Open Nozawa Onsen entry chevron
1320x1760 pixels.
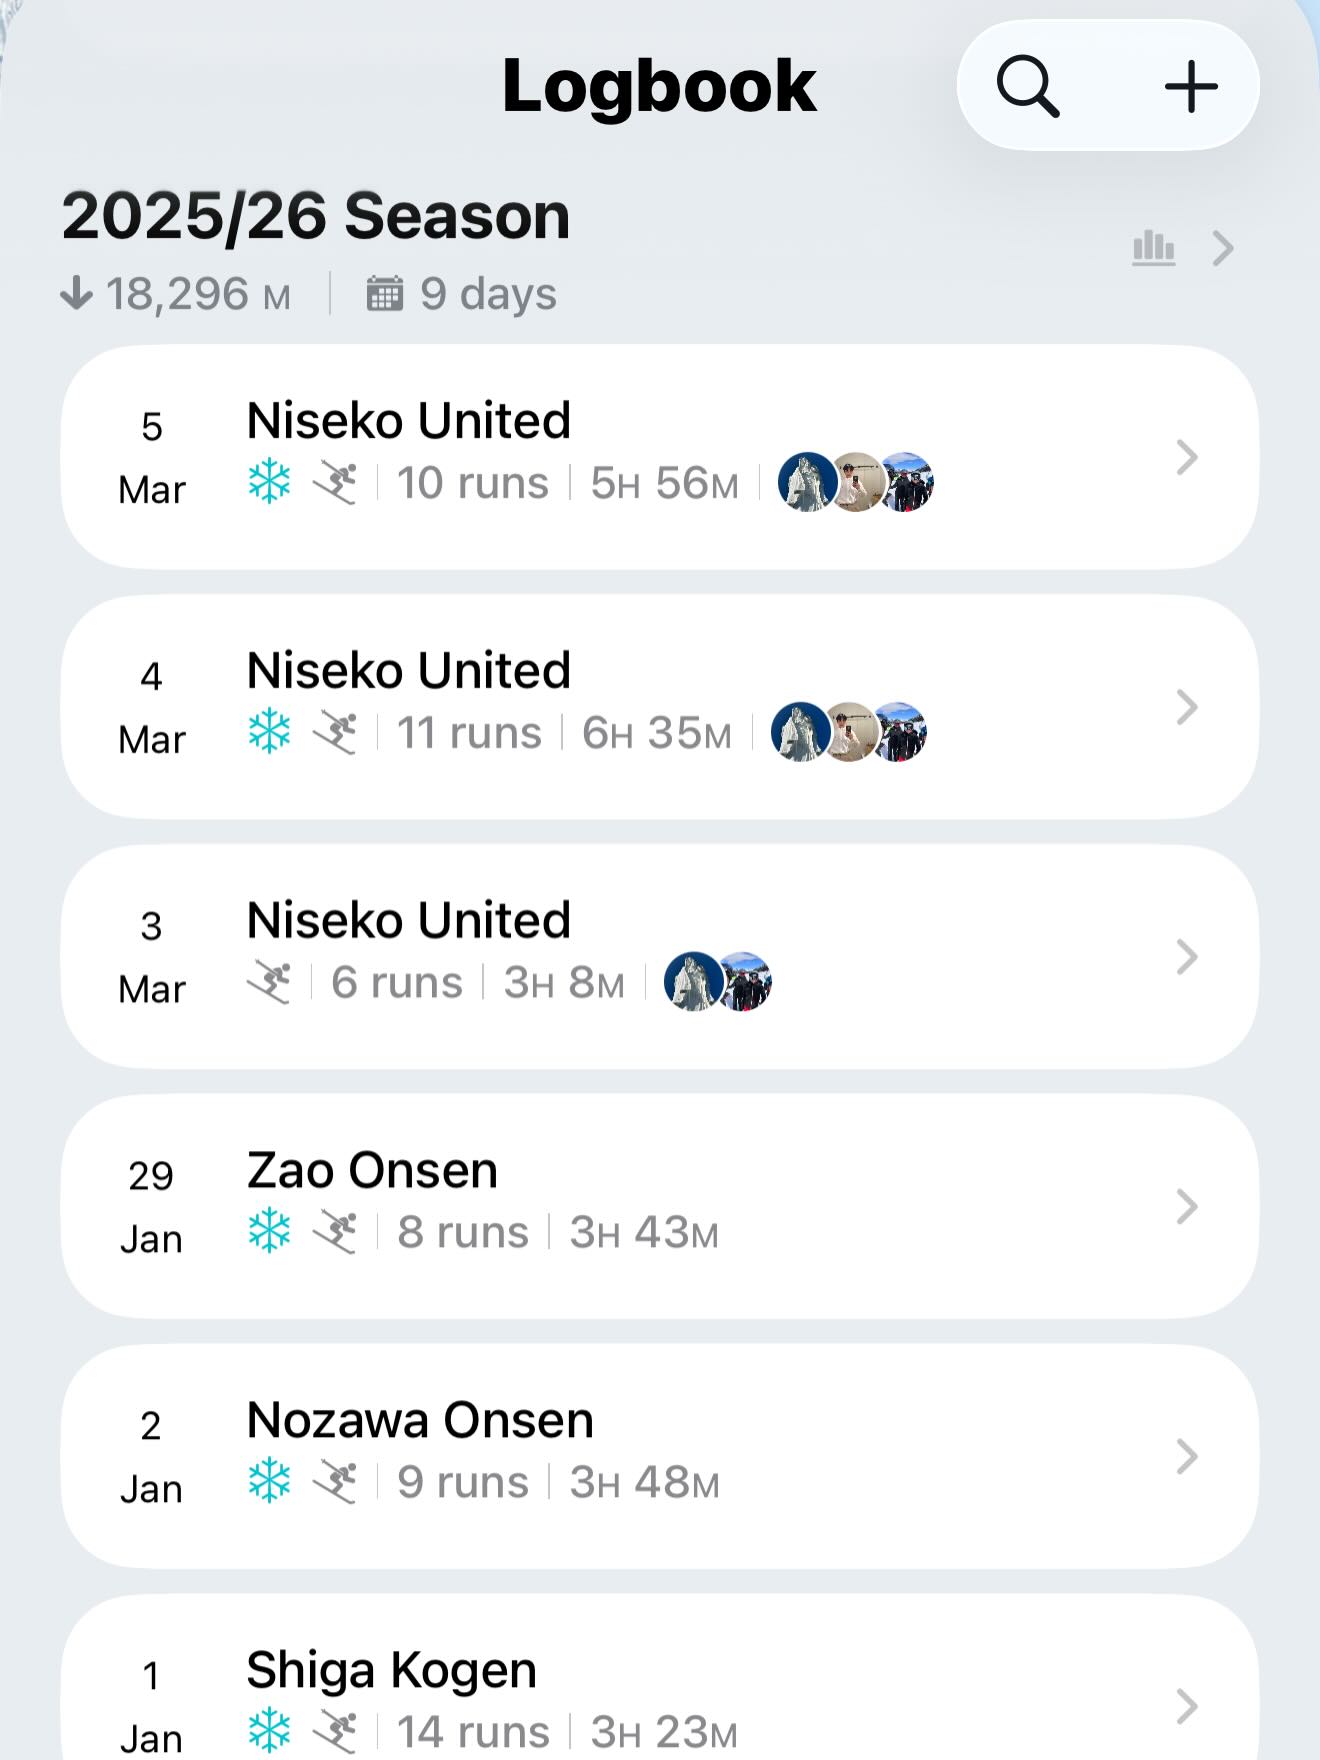[1187, 1457]
